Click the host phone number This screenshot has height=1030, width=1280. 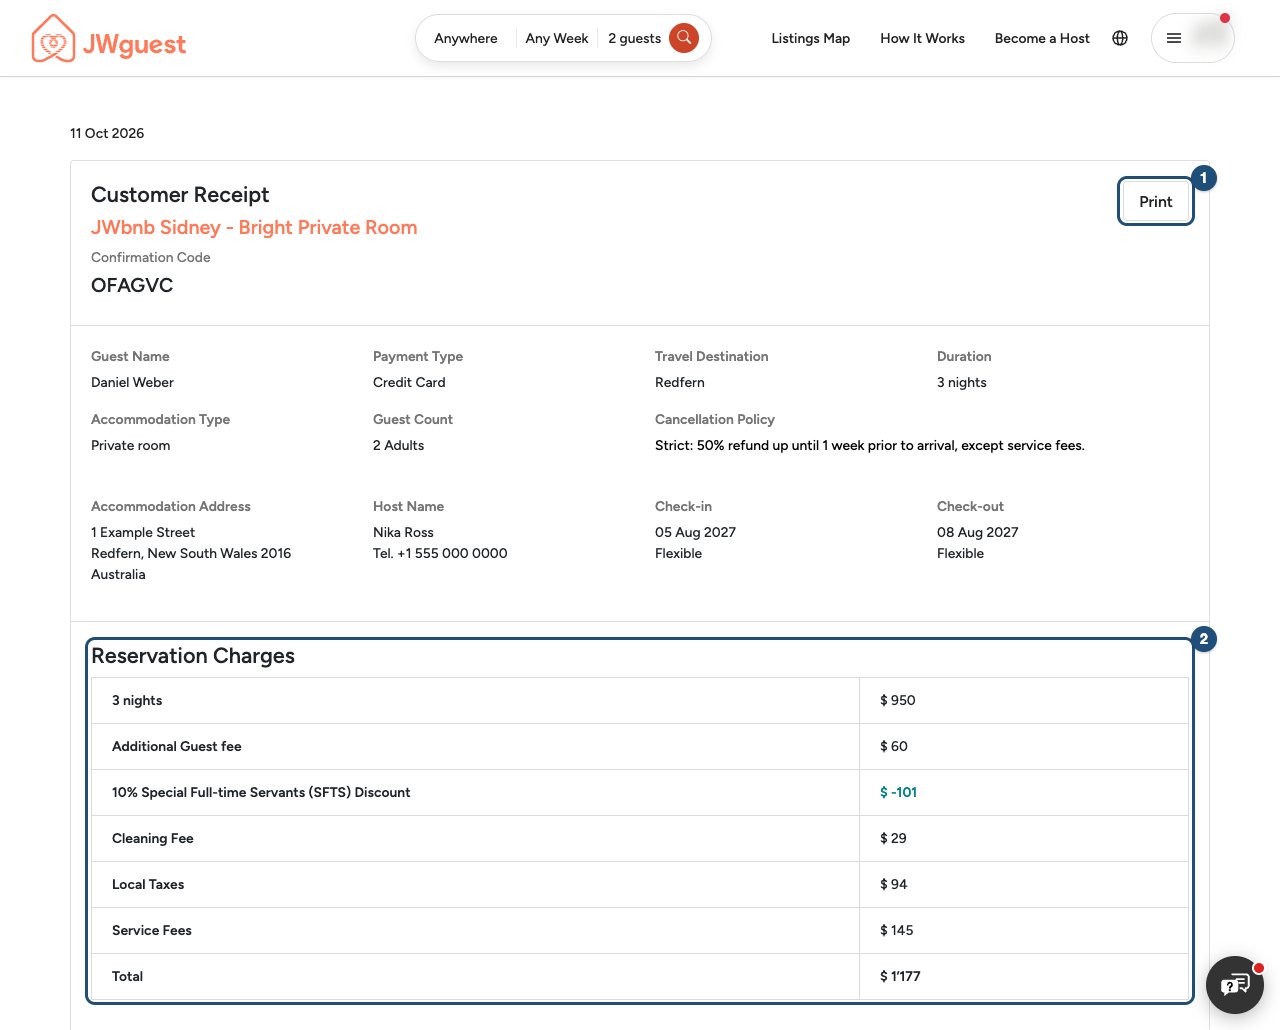[x=440, y=553]
